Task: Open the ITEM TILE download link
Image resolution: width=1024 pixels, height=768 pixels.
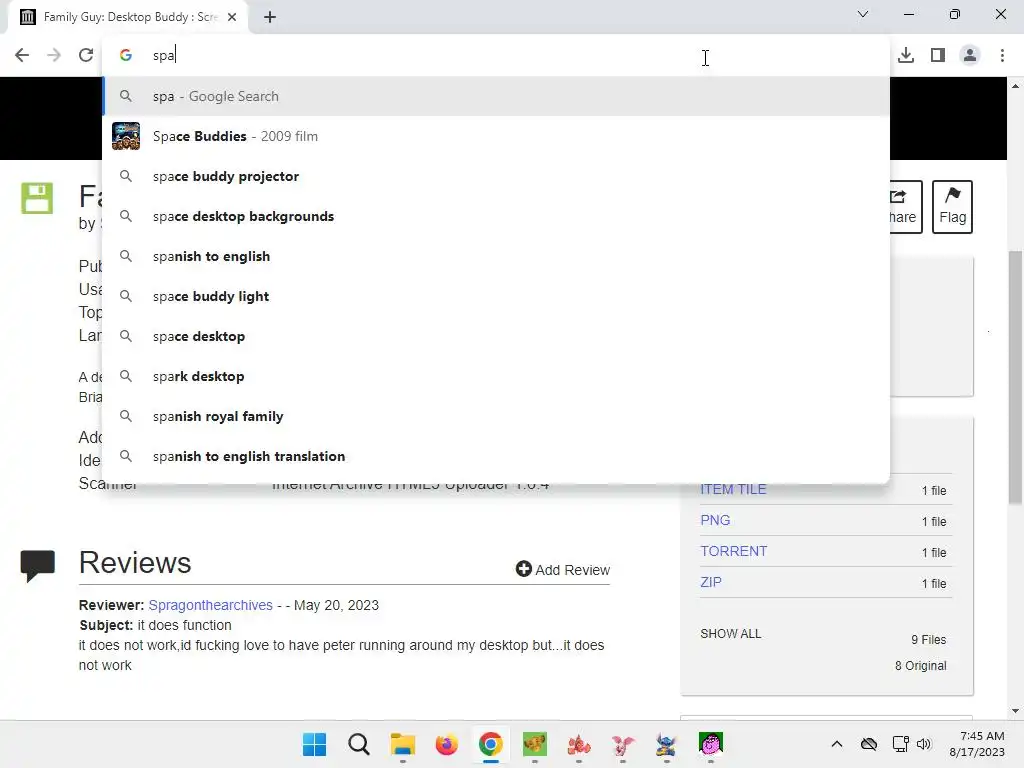Action: pyautogui.click(x=733, y=489)
